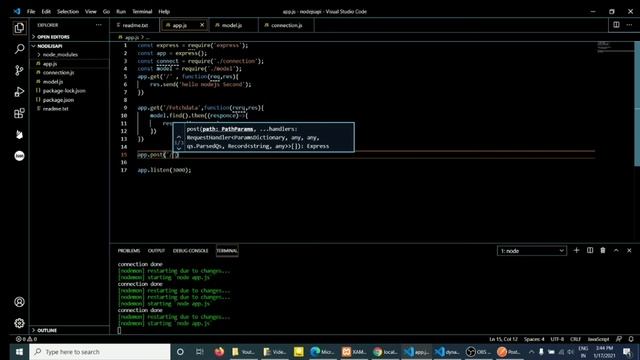Click the Explorer more actions ellipsis
This screenshot has height=360, width=640.
(99, 25)
